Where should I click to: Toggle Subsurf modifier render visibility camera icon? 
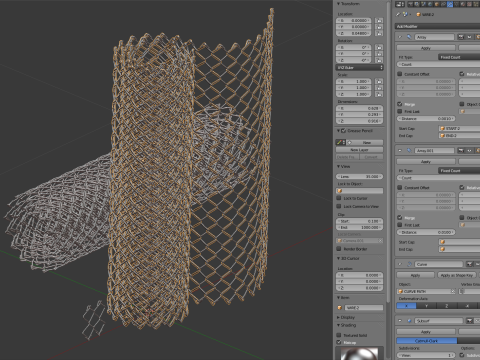click(470, 321)
